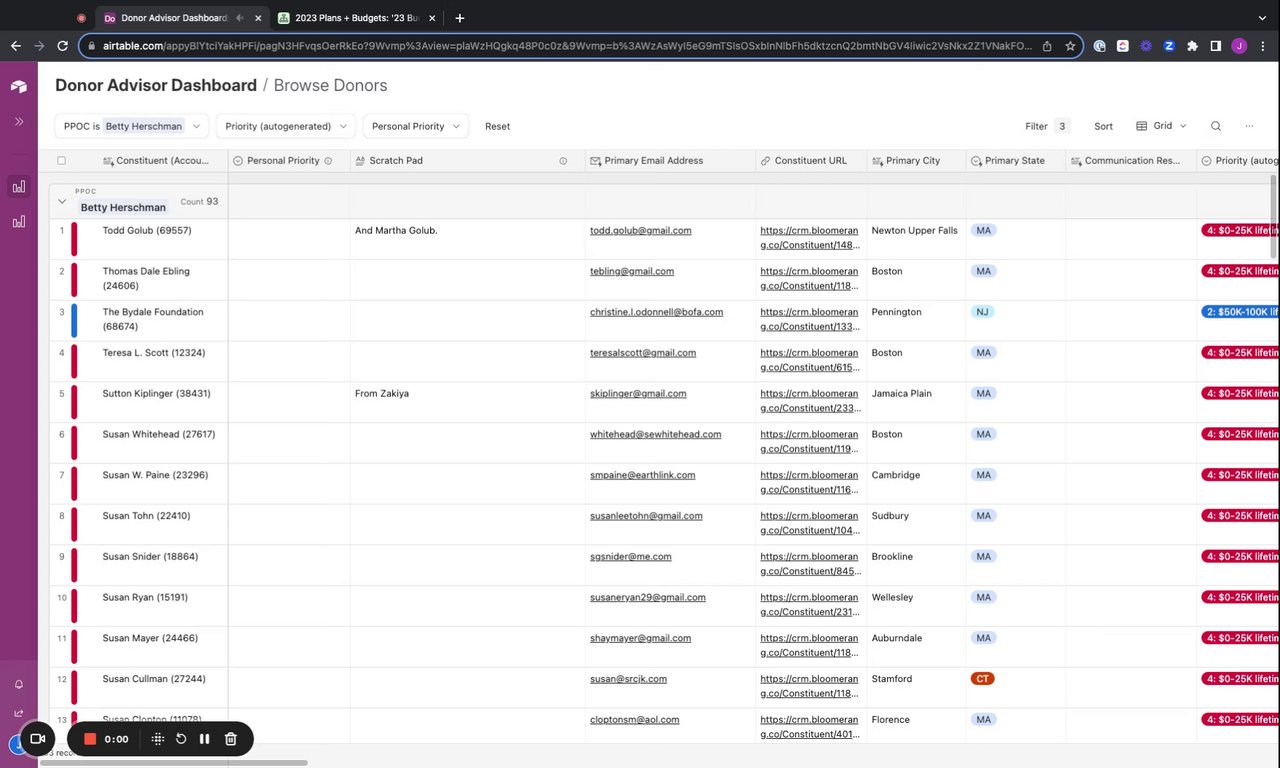Viewport: 1280px width, 768px height.
Task: Stop the recording with the red square
Action: [x=90, y=739]
